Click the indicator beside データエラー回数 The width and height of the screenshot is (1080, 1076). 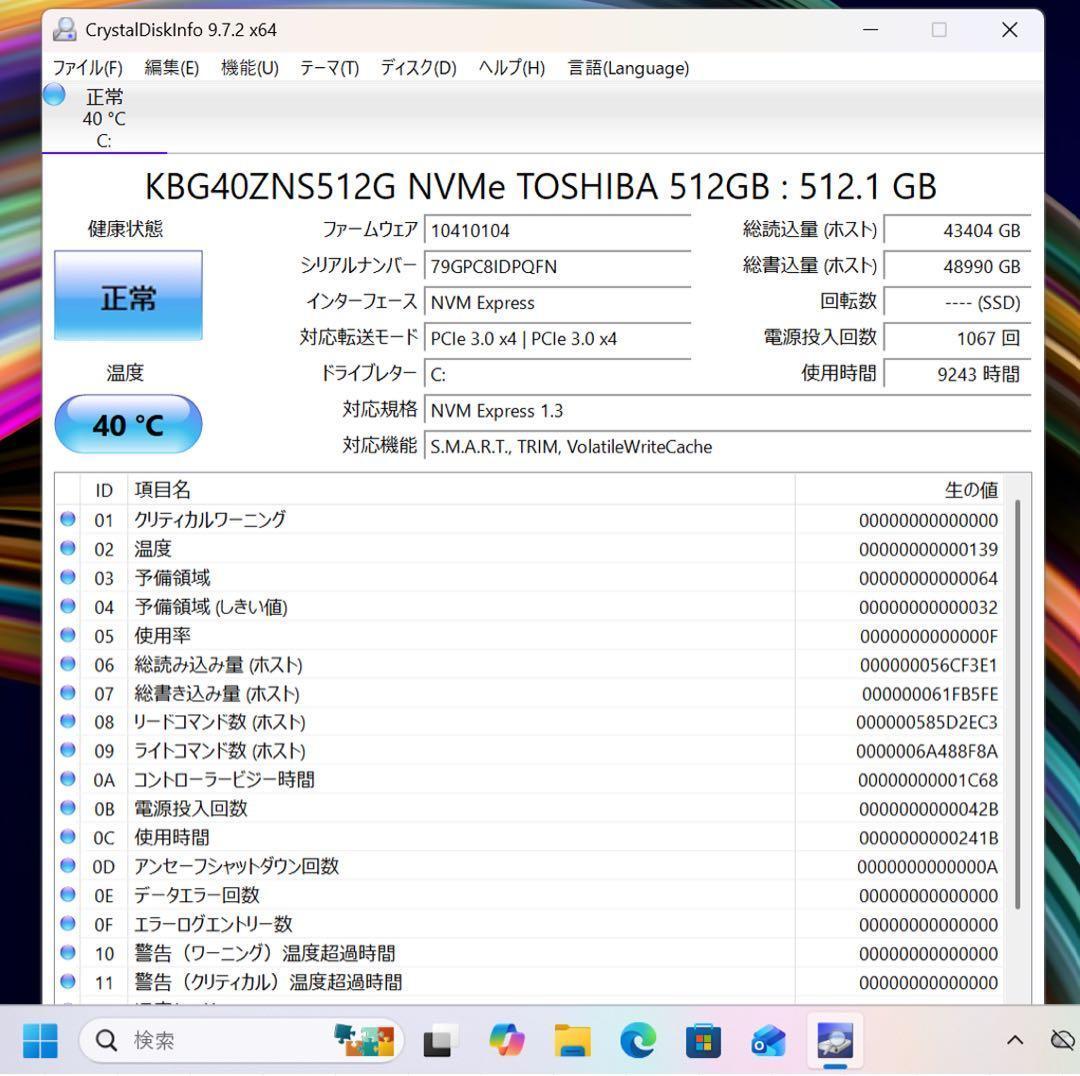(x=67, y=895)
